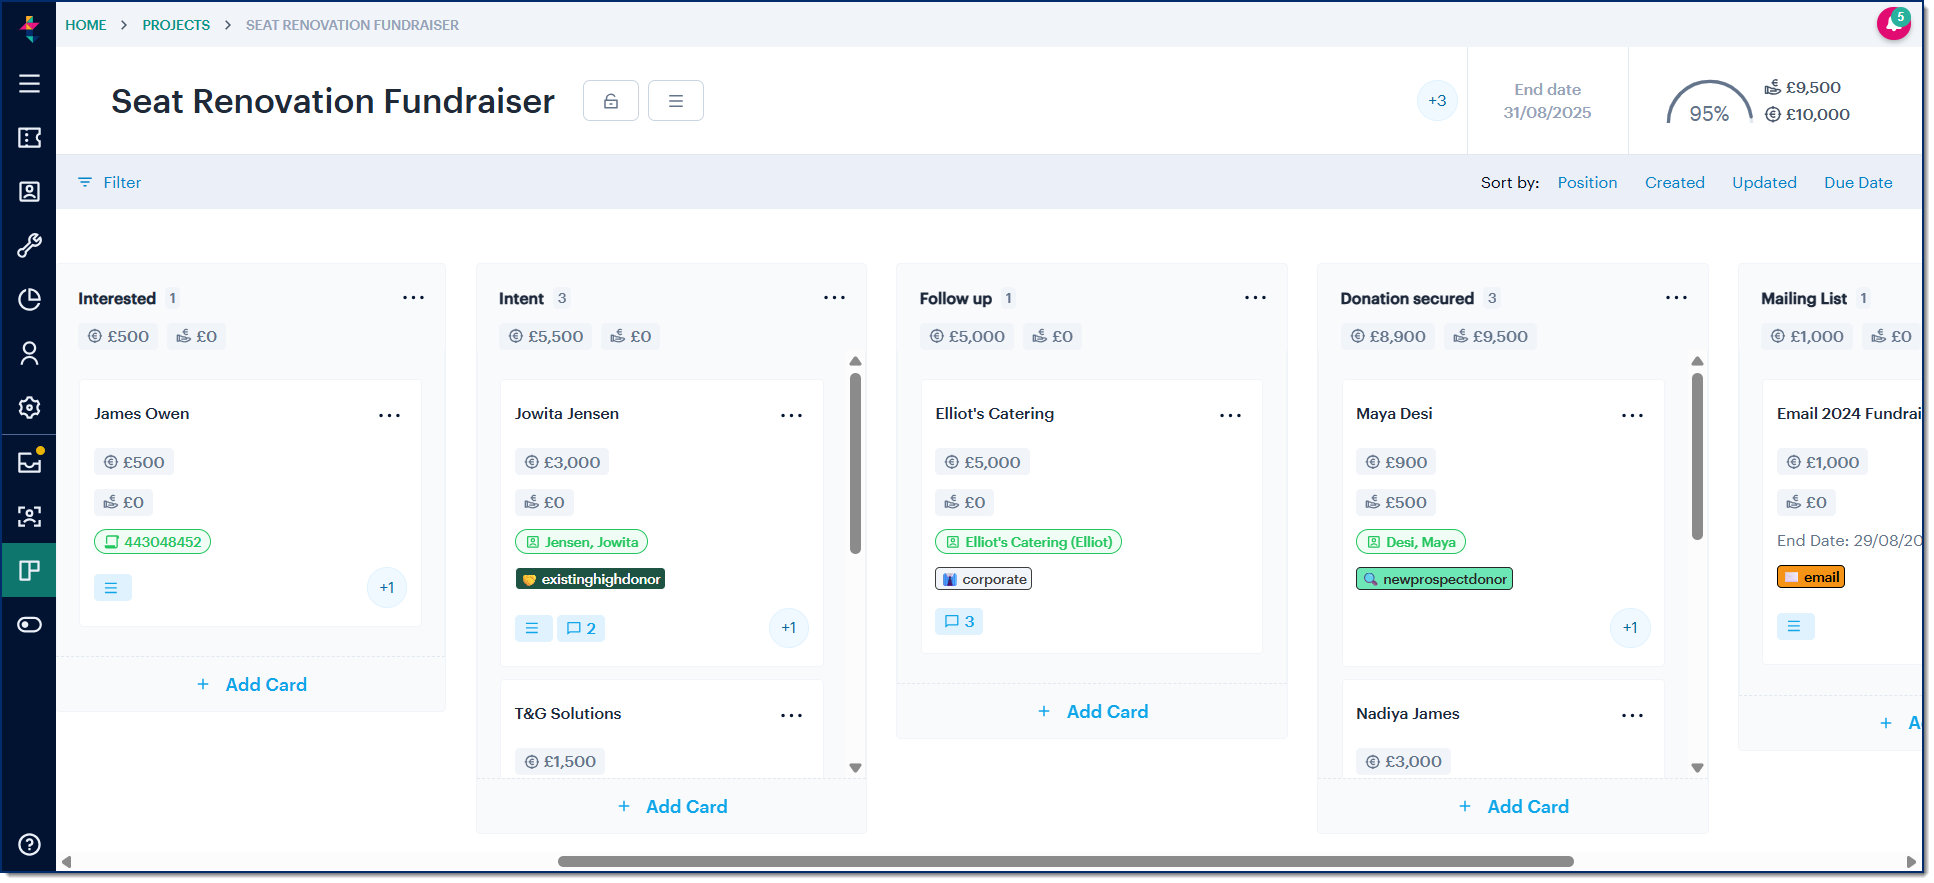Open Elliot's Catering card options menu
1934x883 pixels.
1230,415
